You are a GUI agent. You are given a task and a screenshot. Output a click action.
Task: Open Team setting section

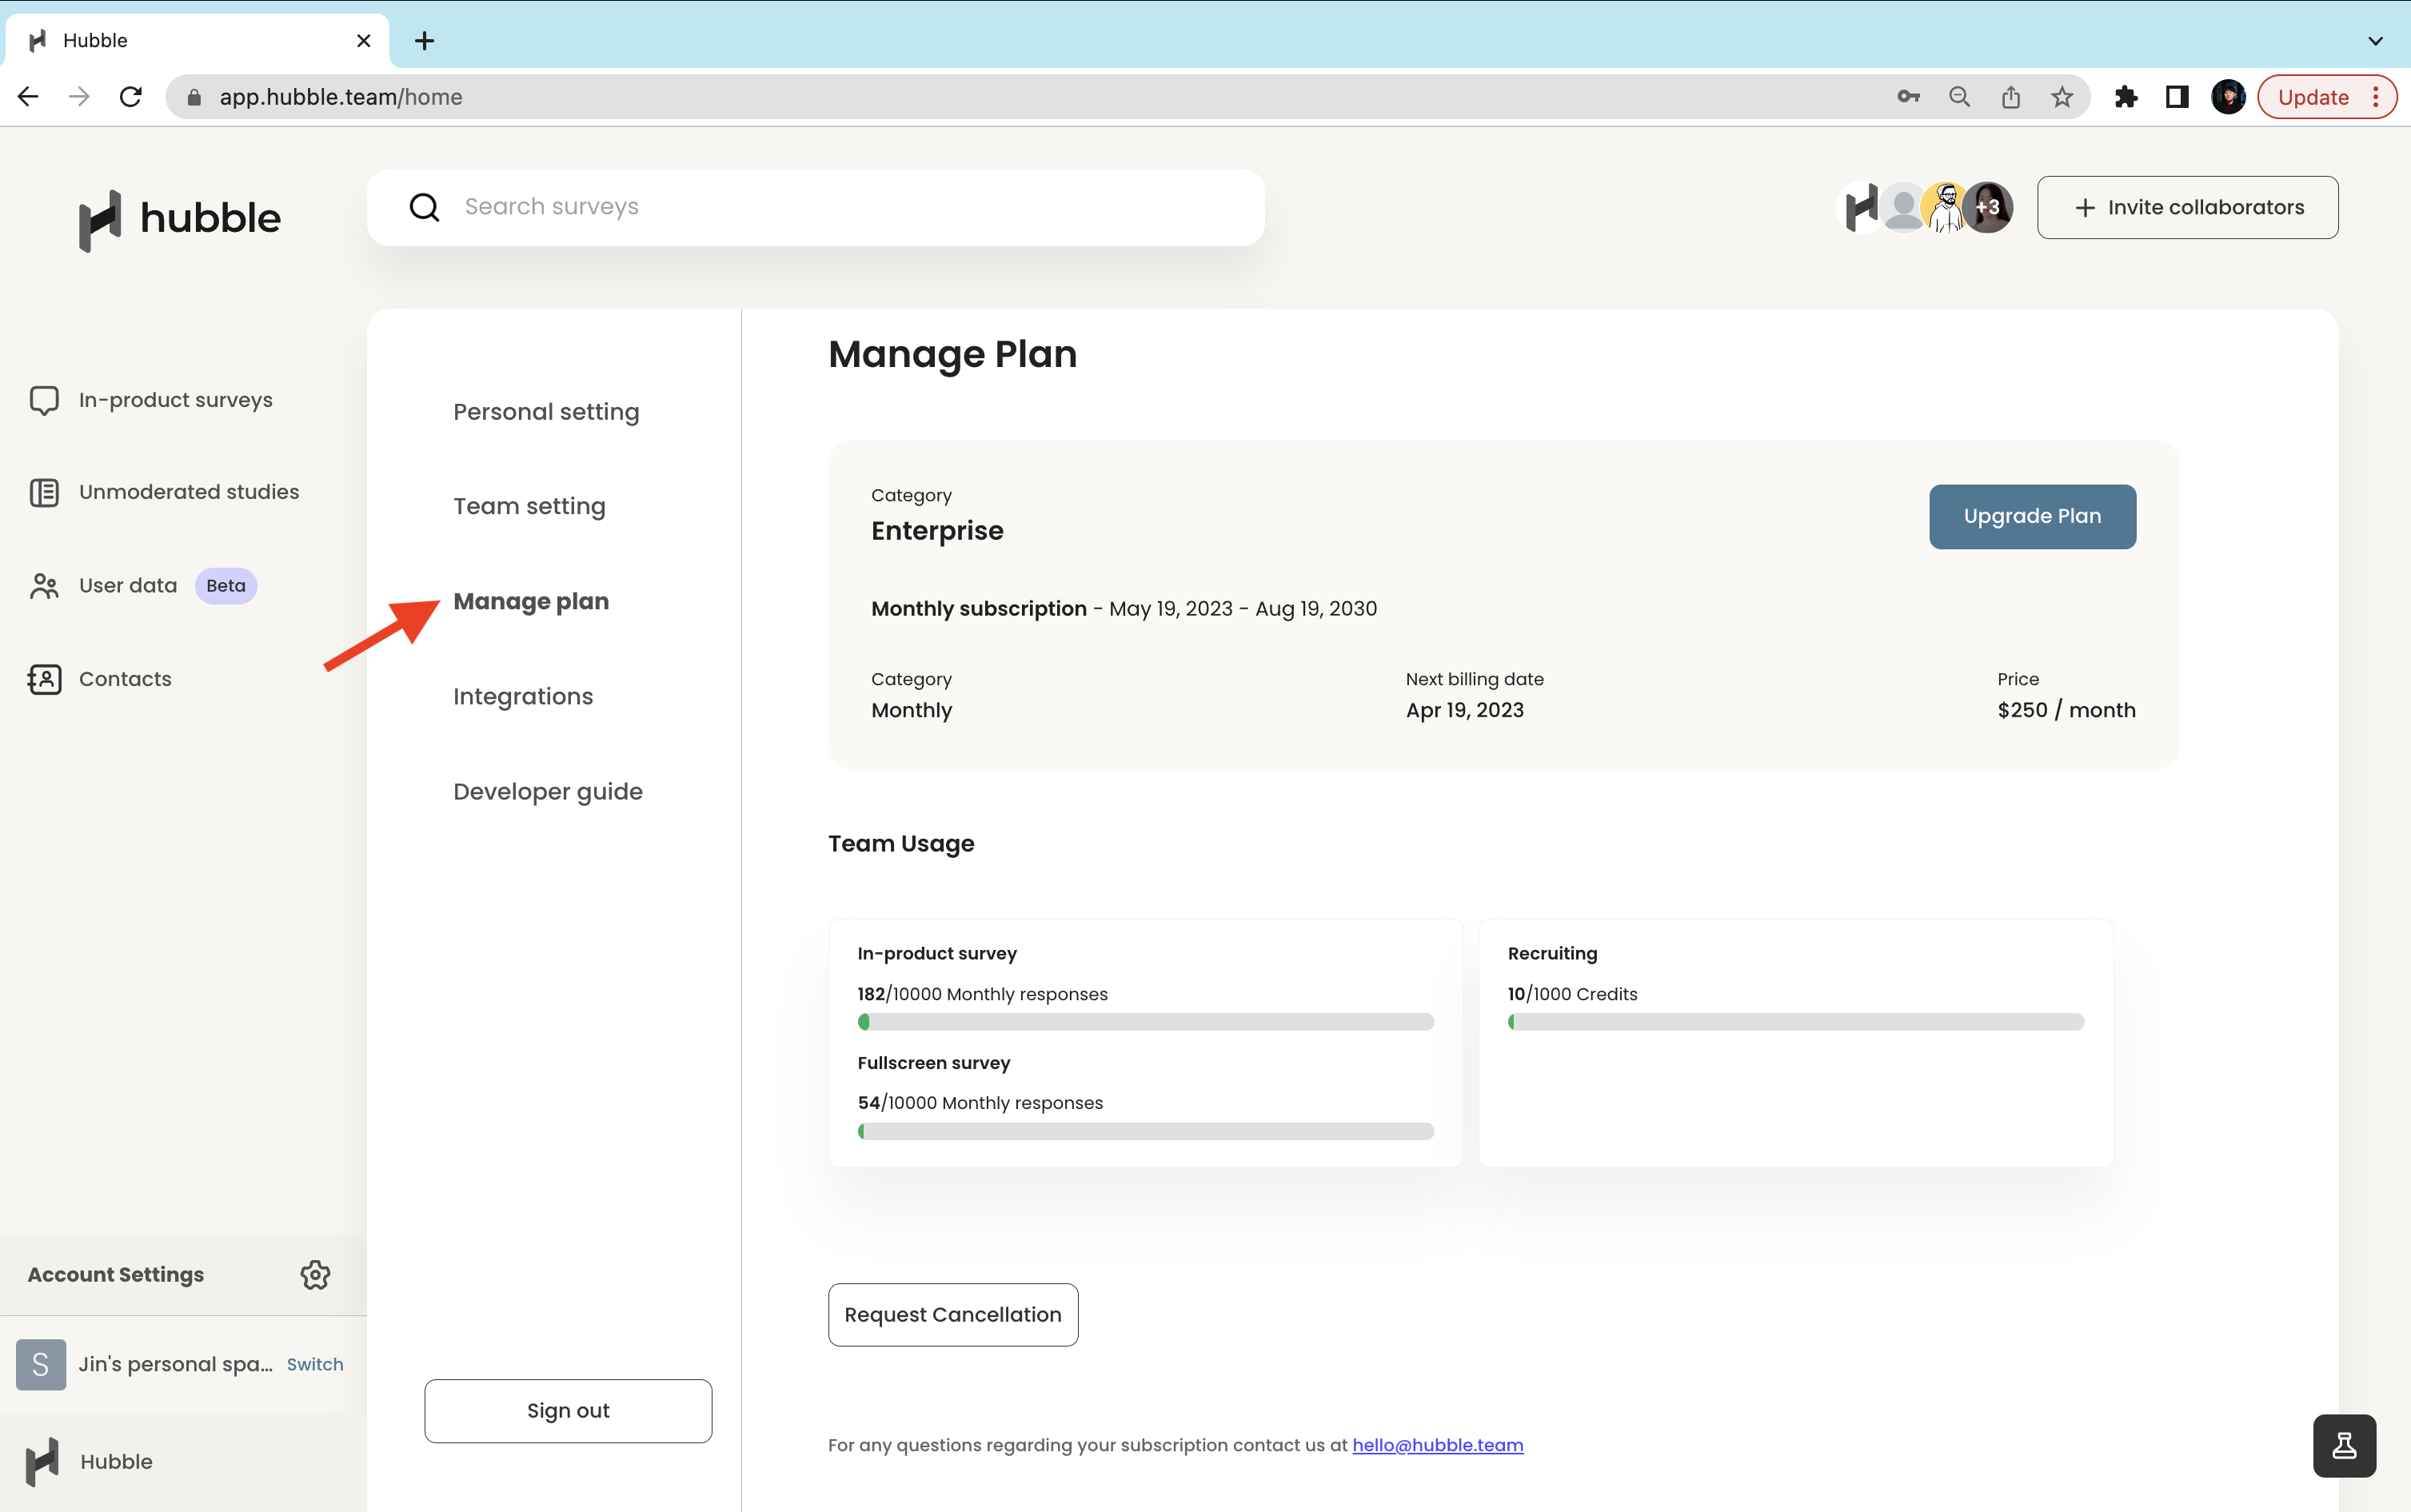[529, 506]
